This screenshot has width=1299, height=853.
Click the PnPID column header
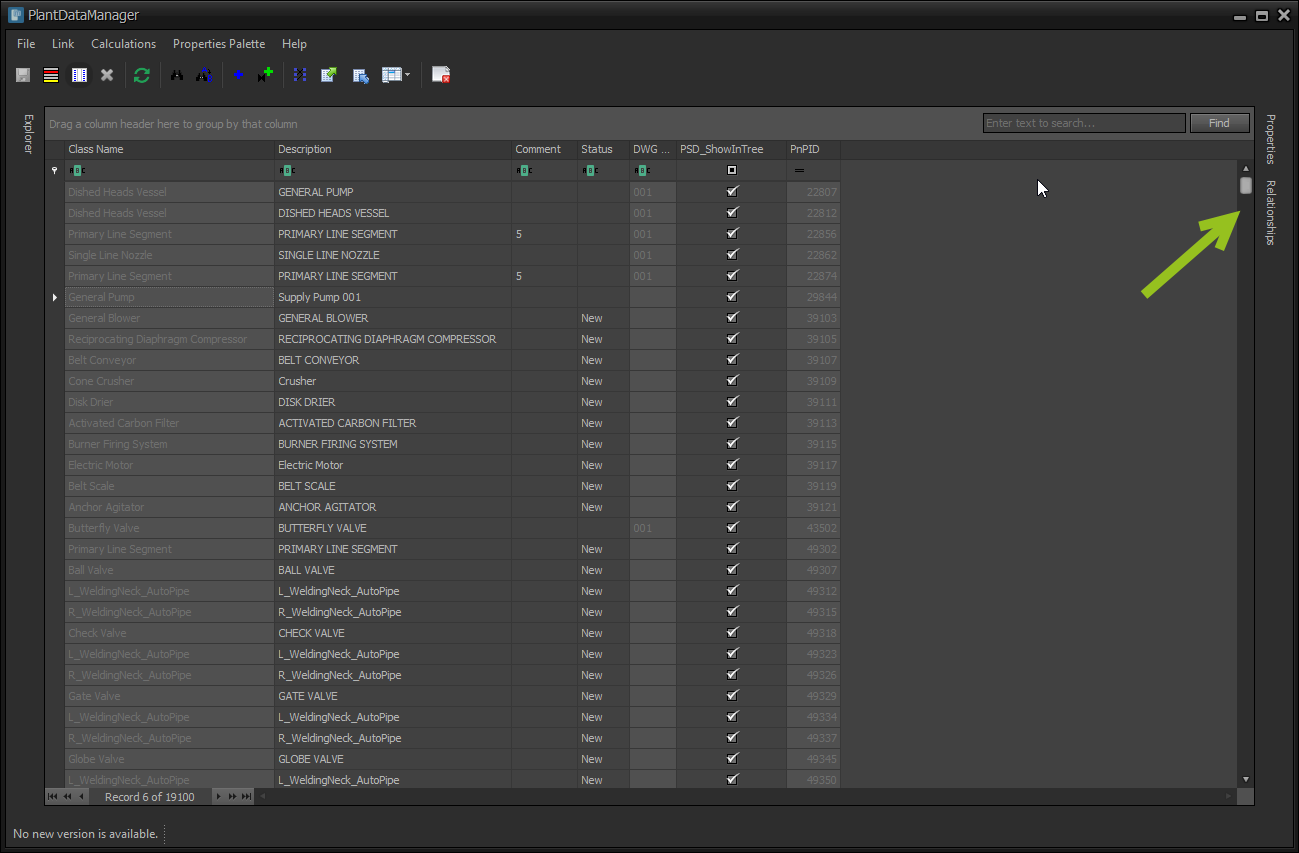click(x=813, y=149)
